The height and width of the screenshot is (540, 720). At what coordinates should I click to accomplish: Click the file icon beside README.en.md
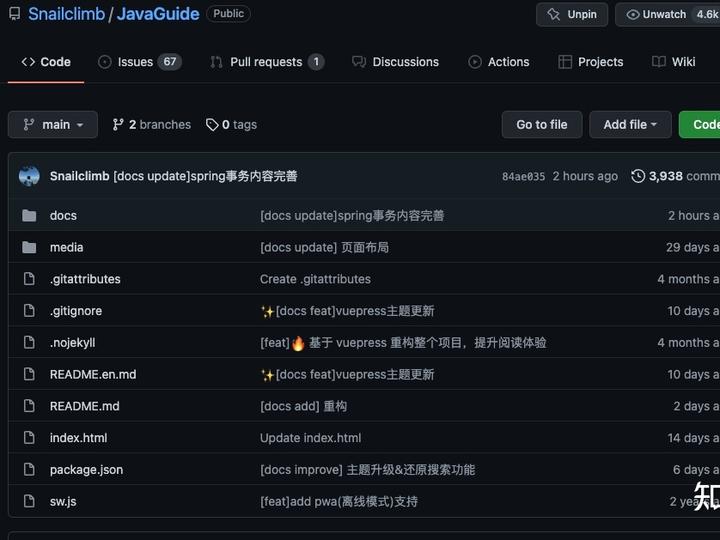coord(29,374)
